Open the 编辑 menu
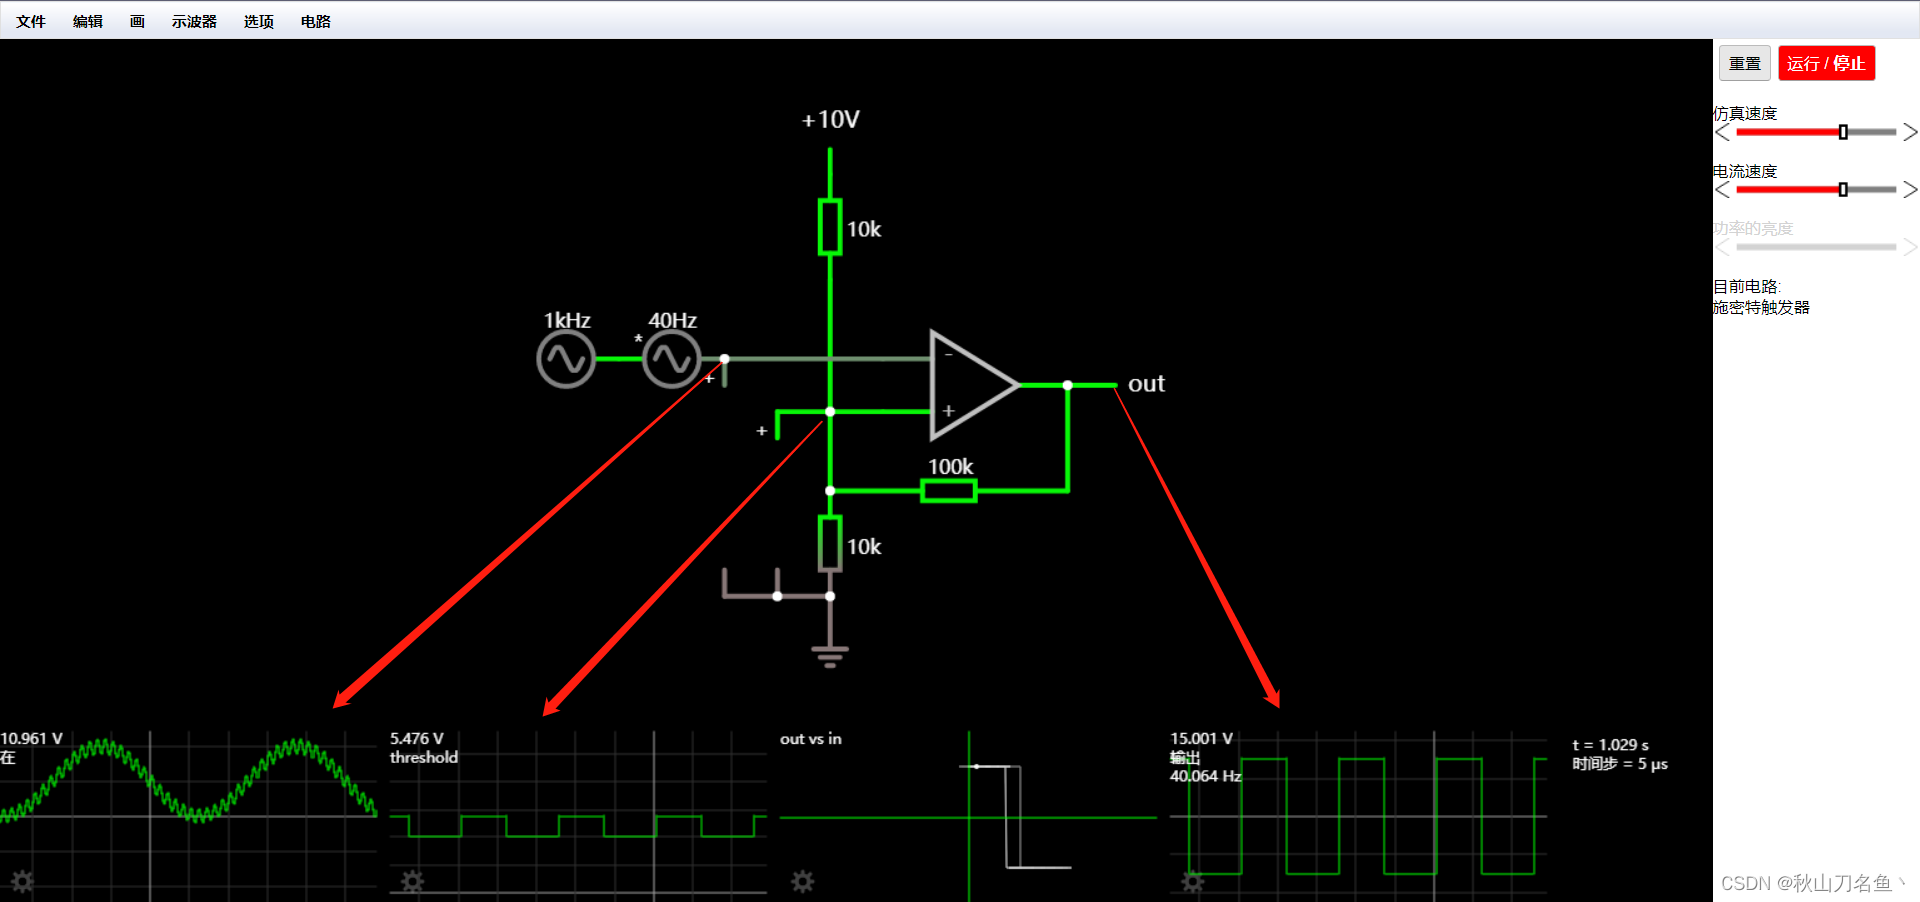This screenshot has width=1920, height=902. pyautogui.click(x=88, y=21)
